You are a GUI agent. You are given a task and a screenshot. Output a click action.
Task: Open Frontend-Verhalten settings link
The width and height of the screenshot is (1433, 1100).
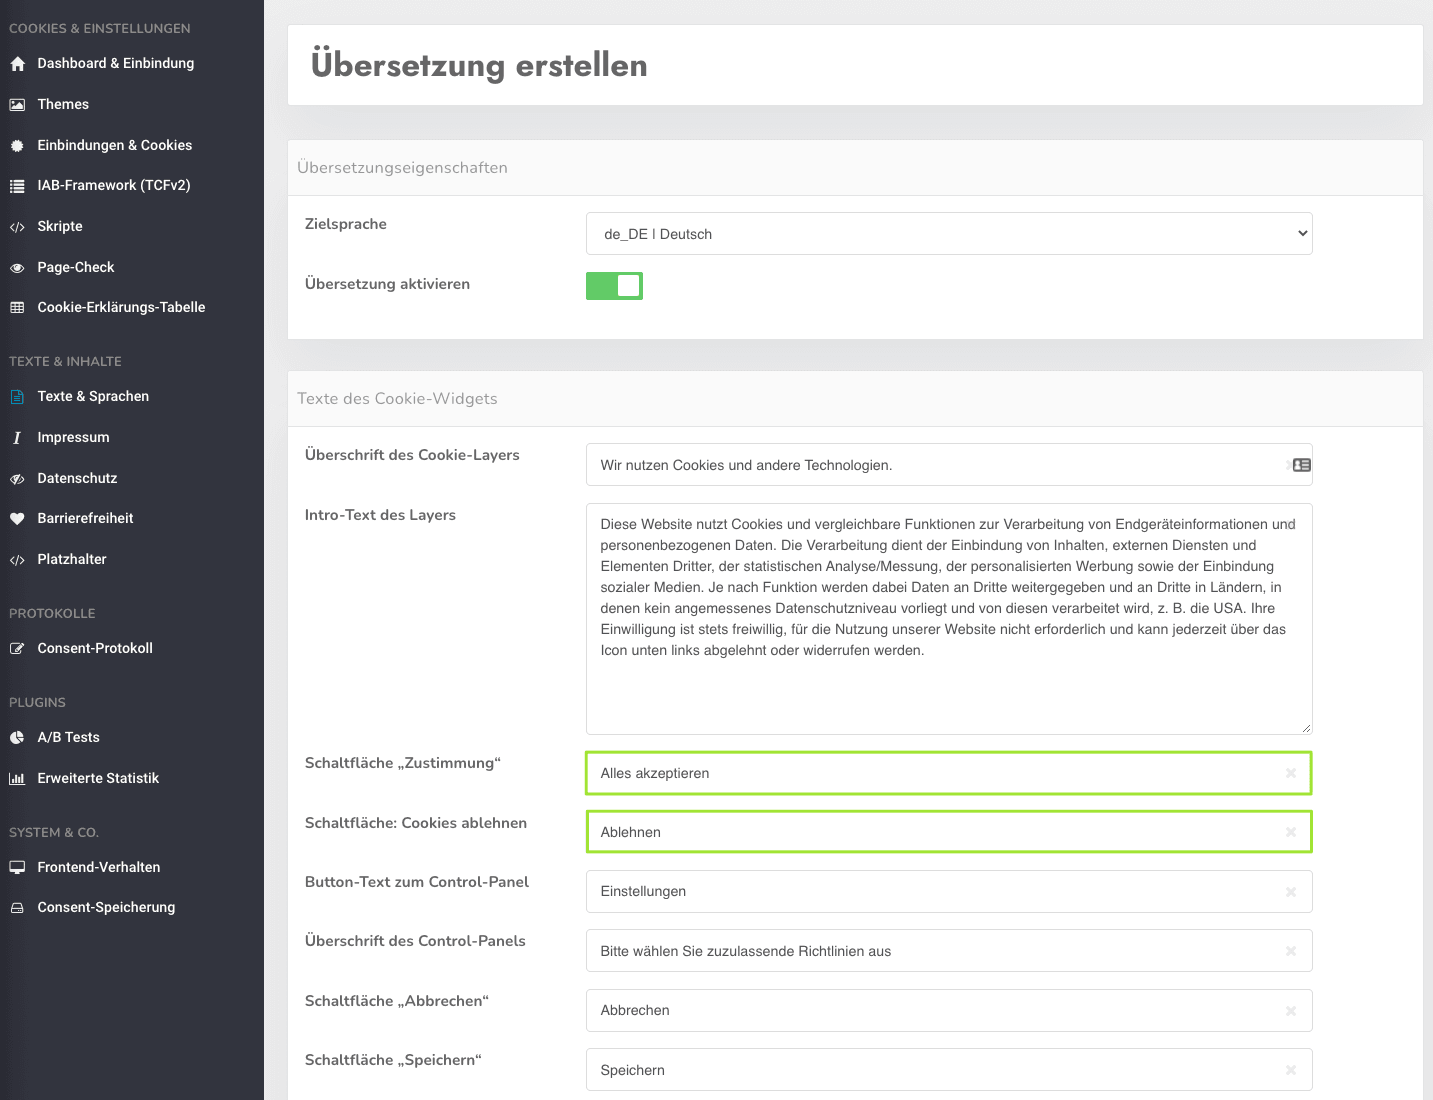click(98, 868)
